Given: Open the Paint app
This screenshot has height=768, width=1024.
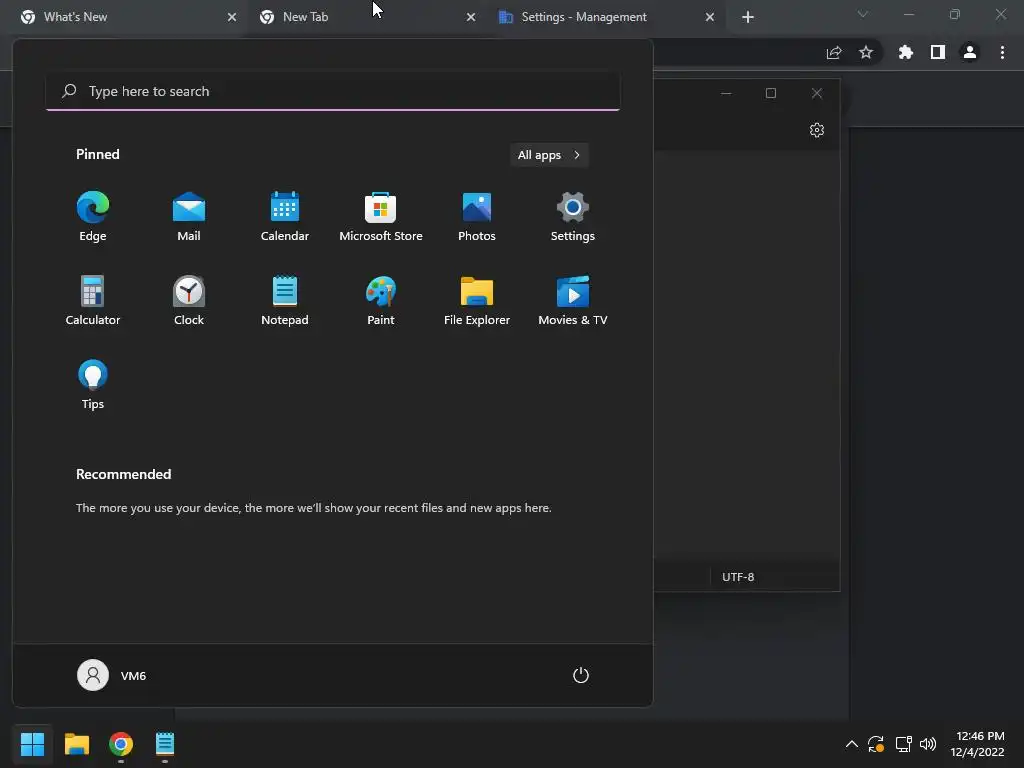Looking at the screenshot, I should (x=381, y=300).
